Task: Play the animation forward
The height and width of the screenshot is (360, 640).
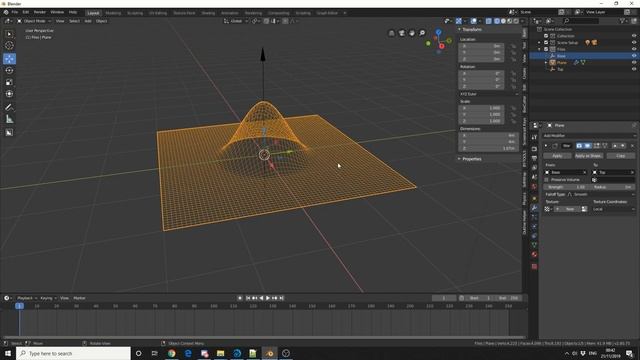Action: (x=268, y=298)
